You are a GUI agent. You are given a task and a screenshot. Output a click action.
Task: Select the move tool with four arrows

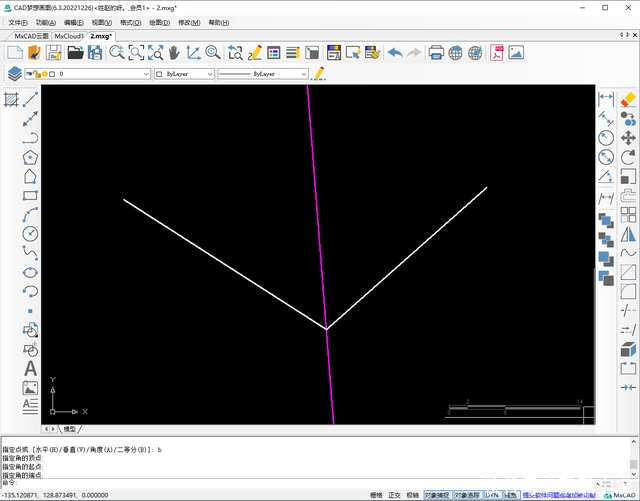(628, 138)
